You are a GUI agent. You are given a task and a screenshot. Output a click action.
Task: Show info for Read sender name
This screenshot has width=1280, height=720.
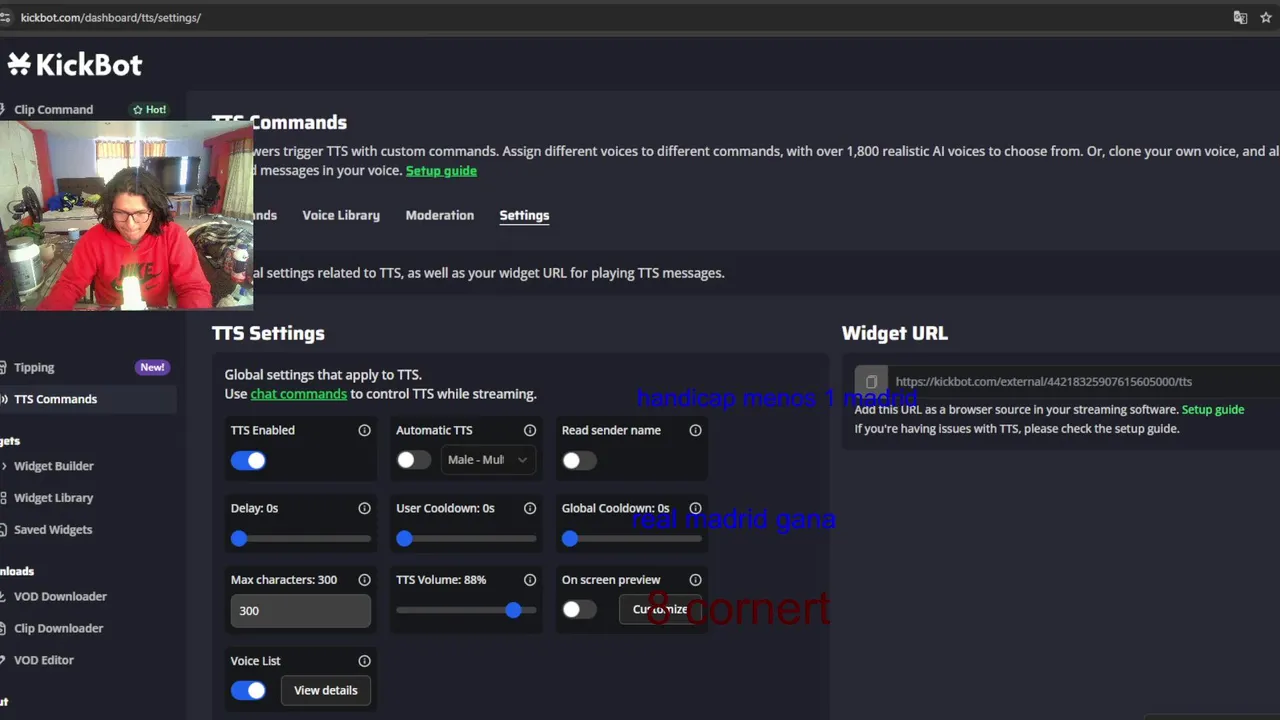pos(695,430)
